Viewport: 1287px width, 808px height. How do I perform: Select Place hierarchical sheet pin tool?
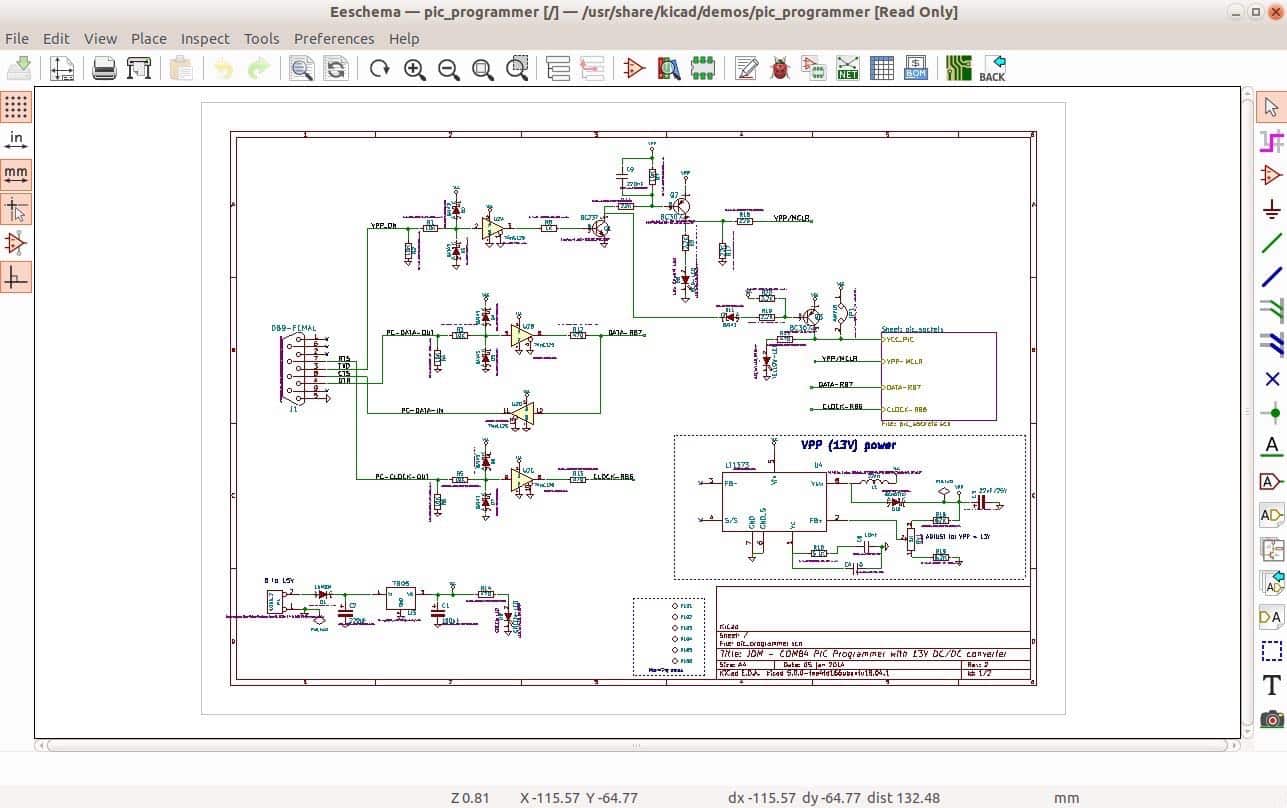tap(1271, 617)
